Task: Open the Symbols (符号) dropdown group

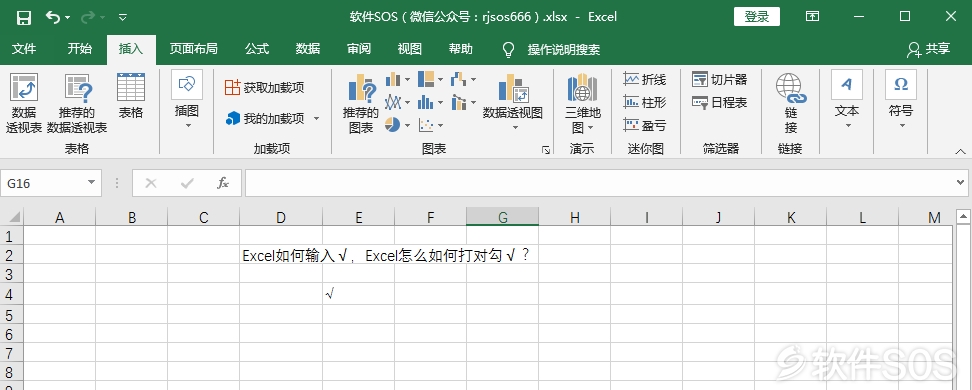Action: pos(901,100)
